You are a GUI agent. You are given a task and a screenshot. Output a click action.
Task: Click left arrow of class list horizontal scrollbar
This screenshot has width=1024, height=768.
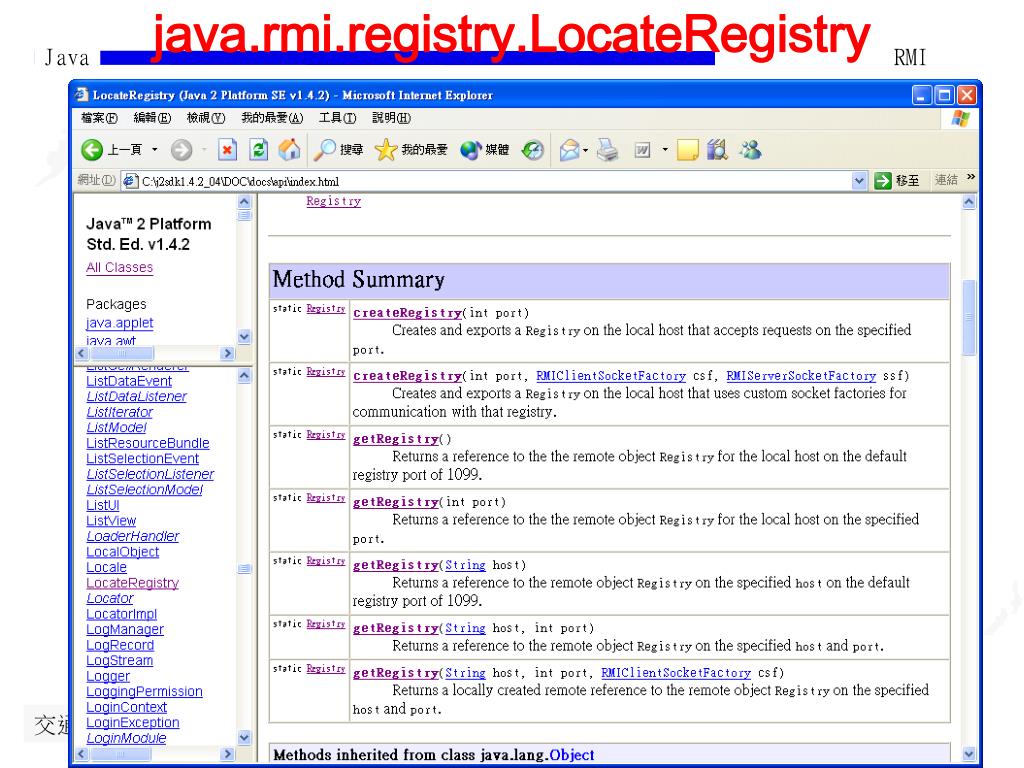(82, 754)
